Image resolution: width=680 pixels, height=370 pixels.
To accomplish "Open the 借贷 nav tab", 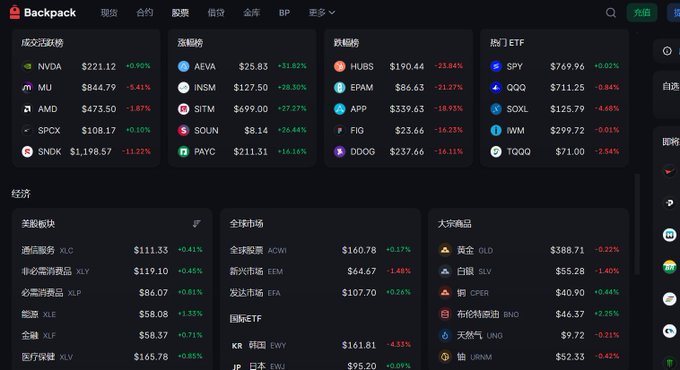I will (216, 13).
